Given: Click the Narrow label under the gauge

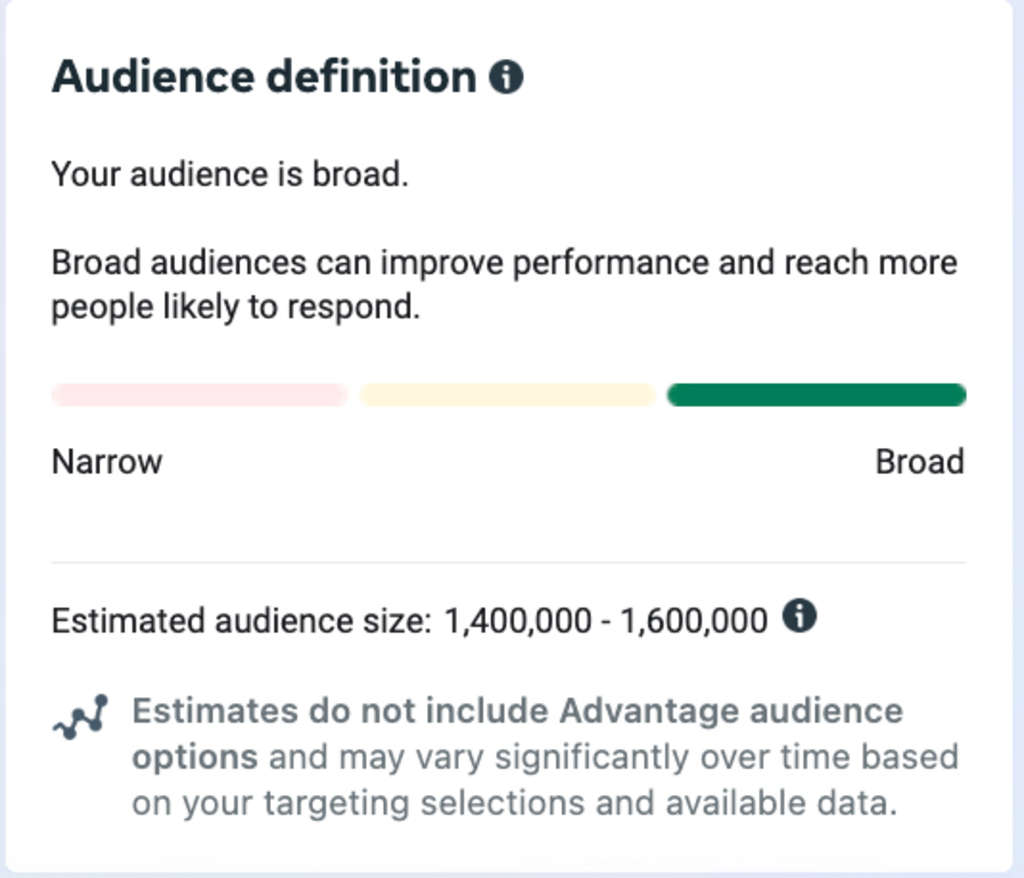Looking at the screenshot, I should point(106,461).
